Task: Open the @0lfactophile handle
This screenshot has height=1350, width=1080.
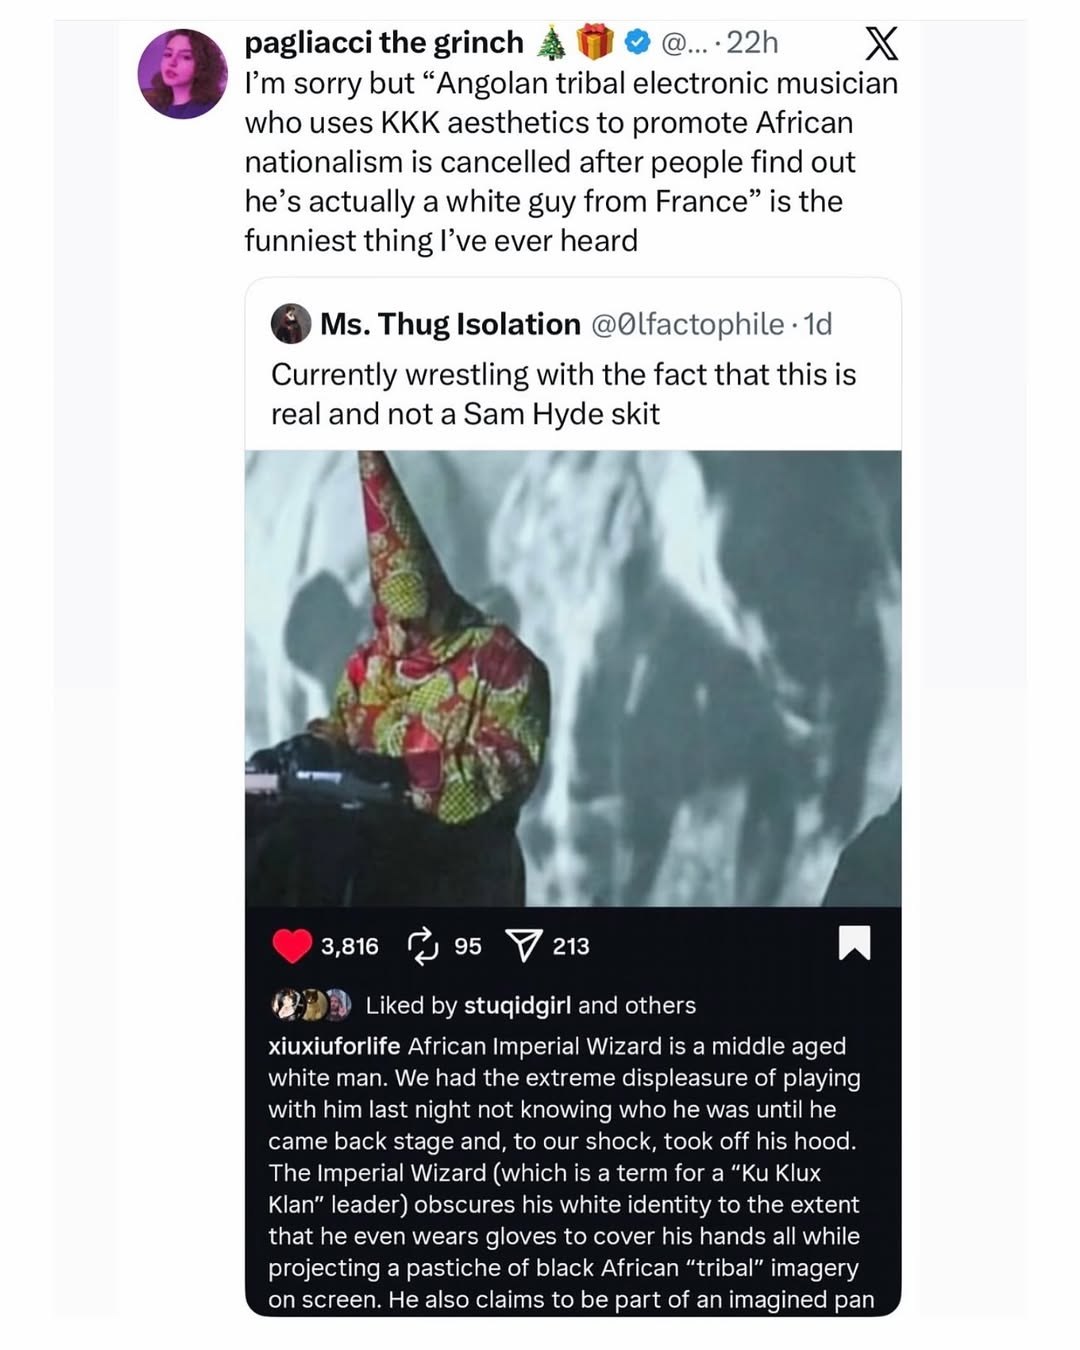Action: pos(688,324)
